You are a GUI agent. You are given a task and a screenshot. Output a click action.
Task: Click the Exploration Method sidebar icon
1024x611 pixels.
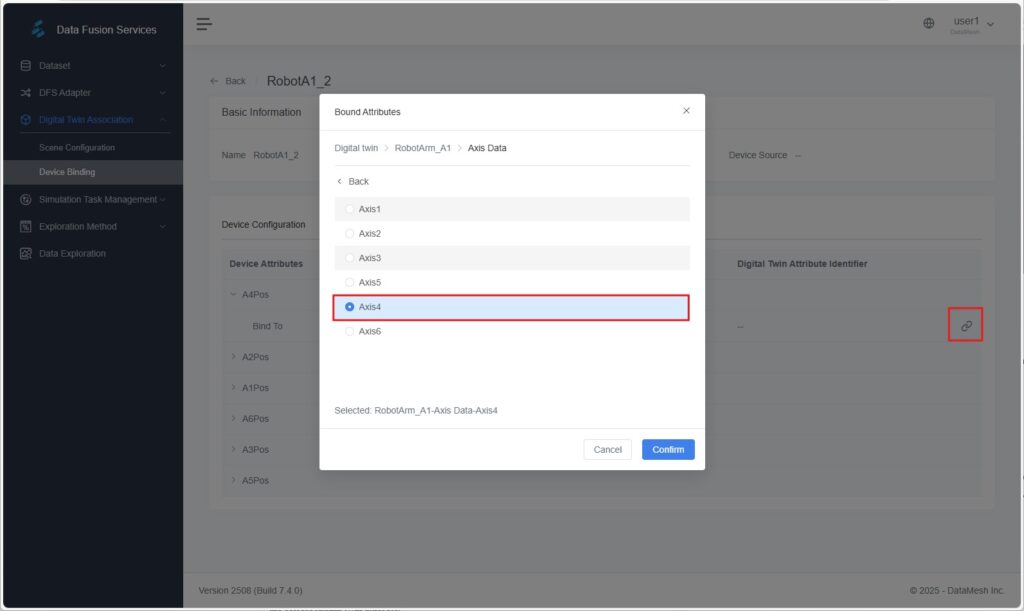(26, 227)
